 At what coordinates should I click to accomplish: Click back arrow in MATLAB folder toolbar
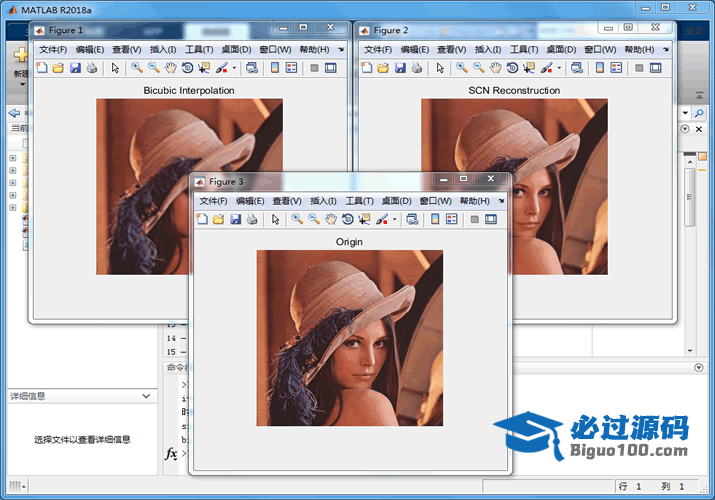click(x=14, y=113)
